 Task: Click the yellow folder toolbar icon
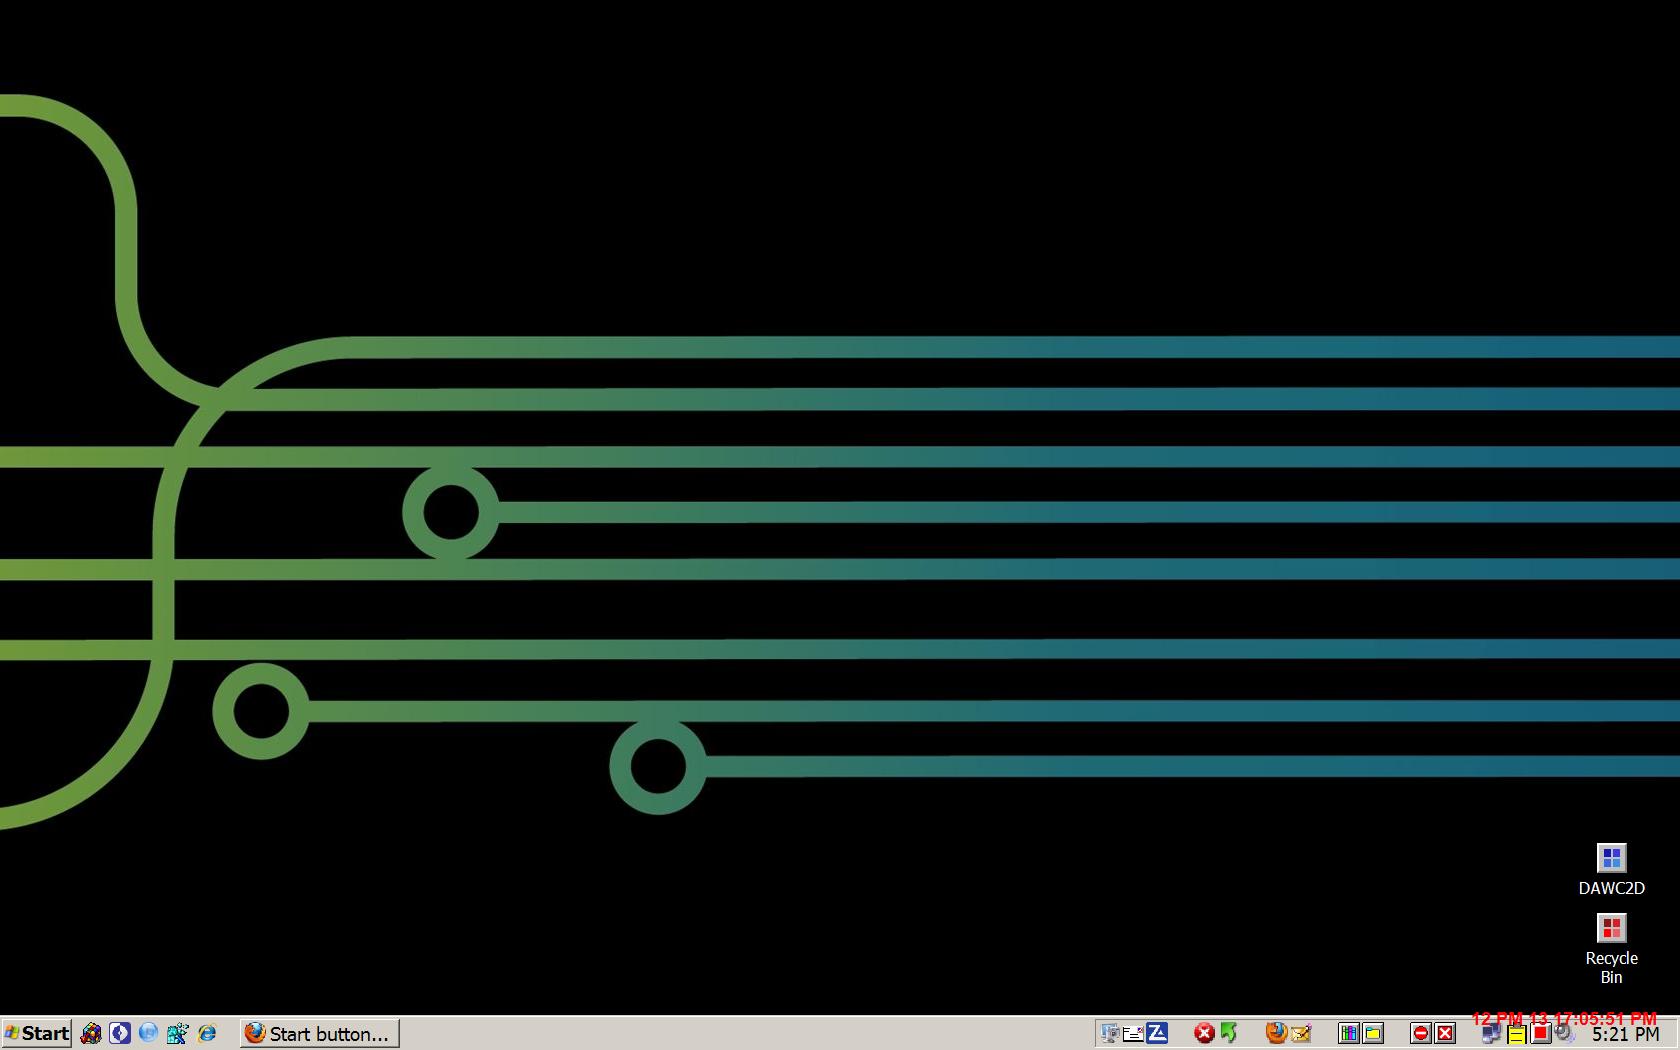[1373, 1033]
